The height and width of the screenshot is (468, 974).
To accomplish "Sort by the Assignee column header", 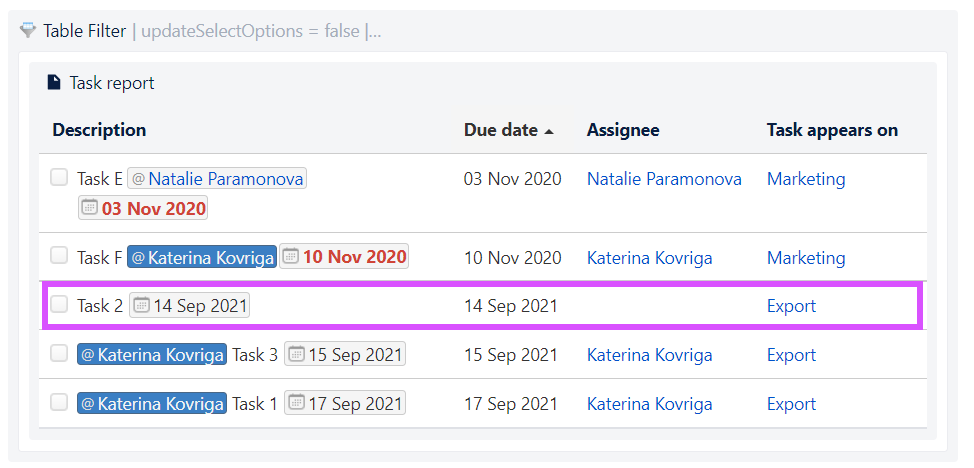I will pyautogui.click(x=623, y=130).
